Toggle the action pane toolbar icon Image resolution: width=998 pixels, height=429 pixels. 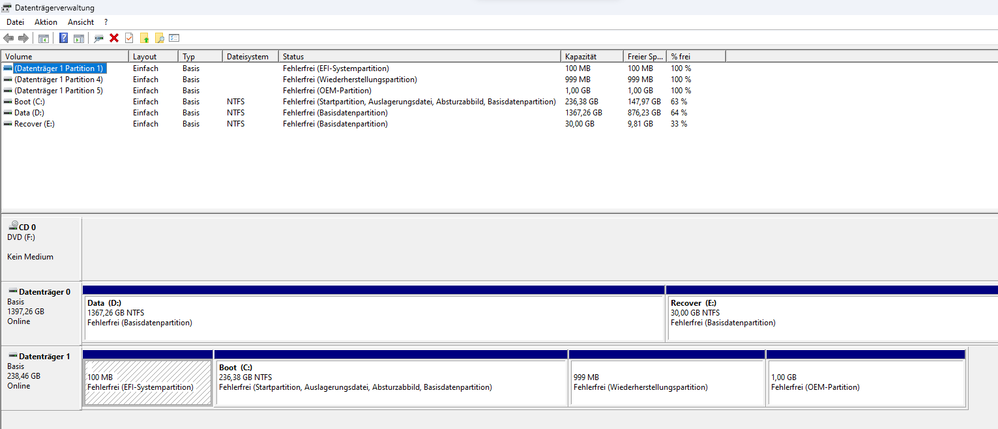[x=79, y=38]
